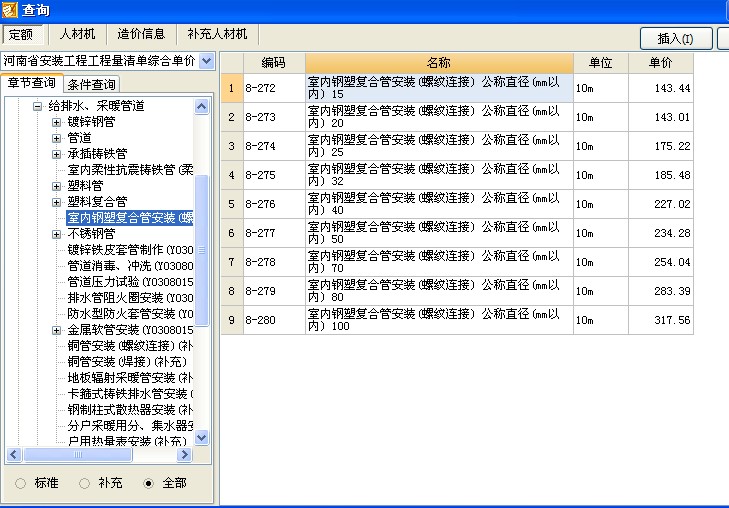Image resolution: width=729 pixels, height=508 pixels.
Task: Click horizontal scrollbar right arrow
Action: [x=185, y=454]
